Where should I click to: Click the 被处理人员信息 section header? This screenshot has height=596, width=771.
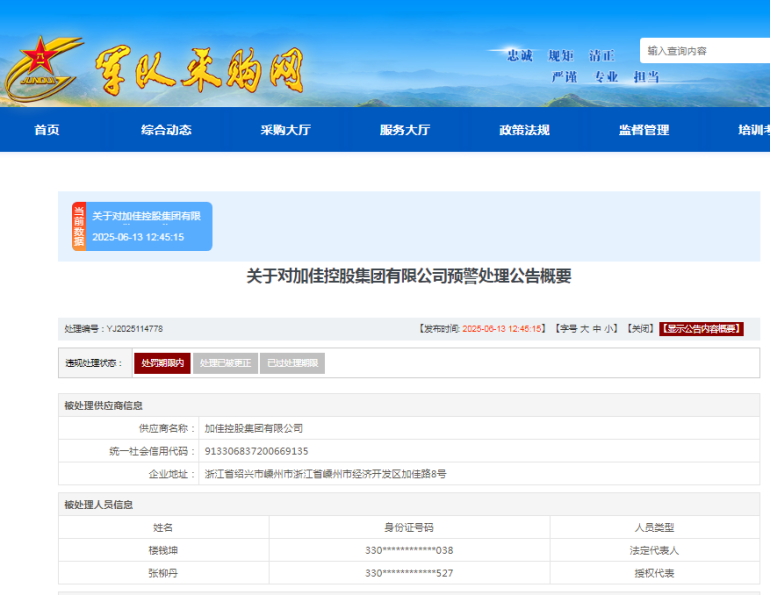(98, 505)
